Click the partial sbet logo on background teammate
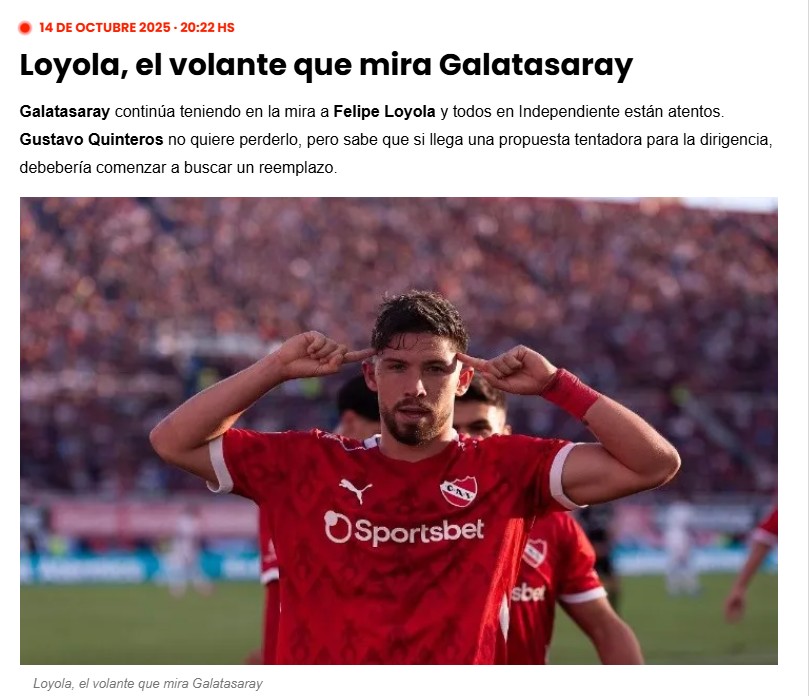 coord(528,593)
